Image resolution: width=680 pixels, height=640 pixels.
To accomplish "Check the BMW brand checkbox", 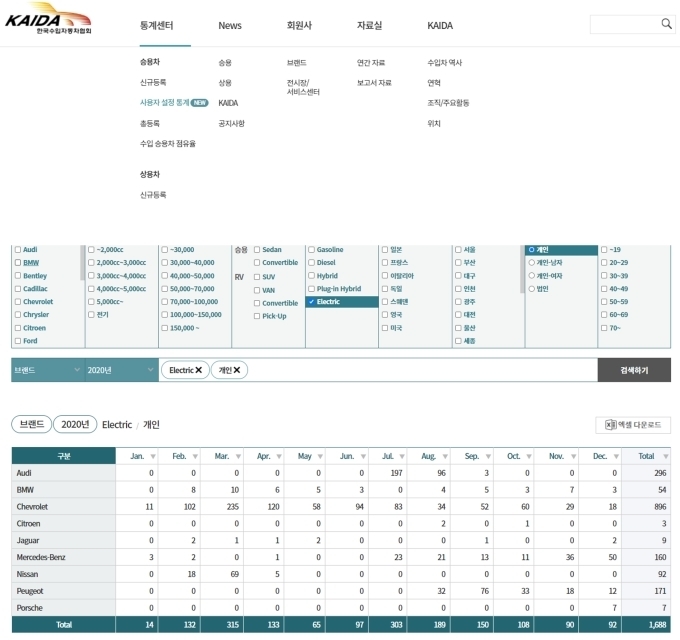I will coord(18,262).
